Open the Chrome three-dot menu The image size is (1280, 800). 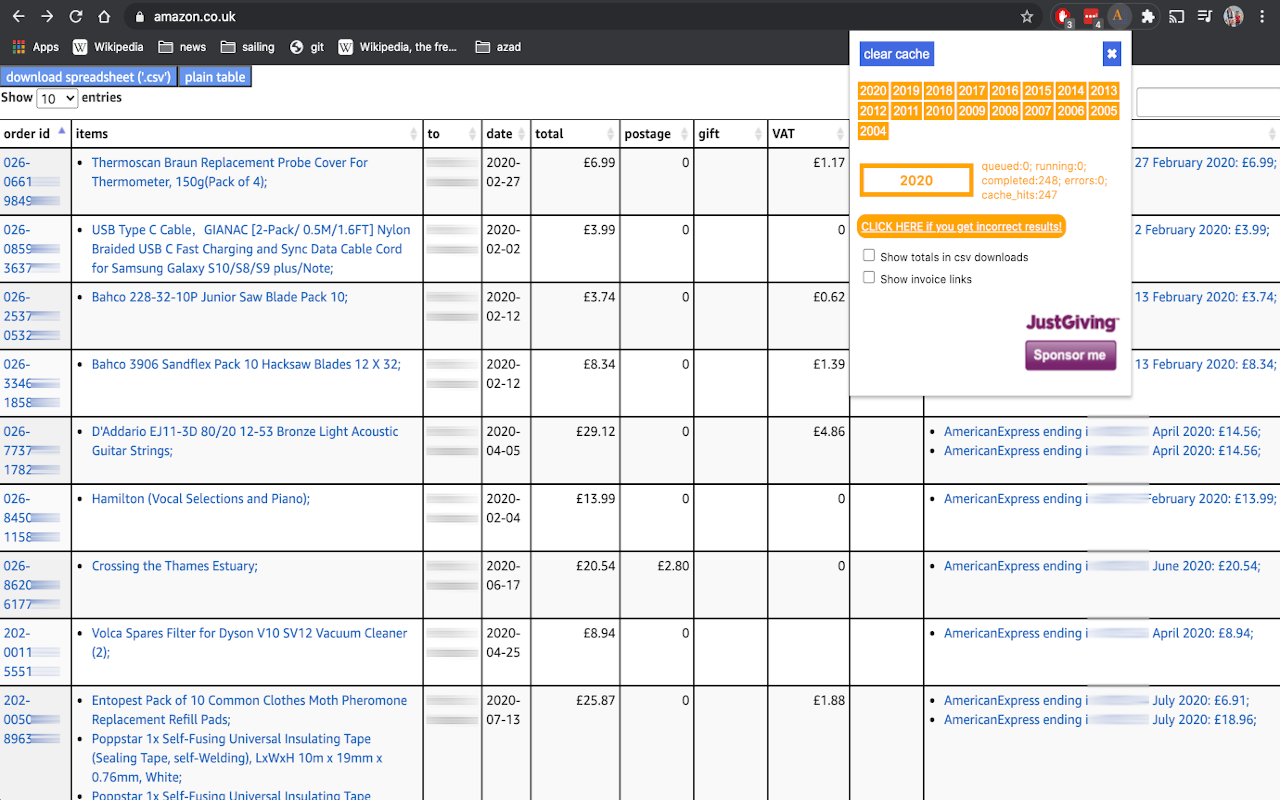pos(1262,16)
